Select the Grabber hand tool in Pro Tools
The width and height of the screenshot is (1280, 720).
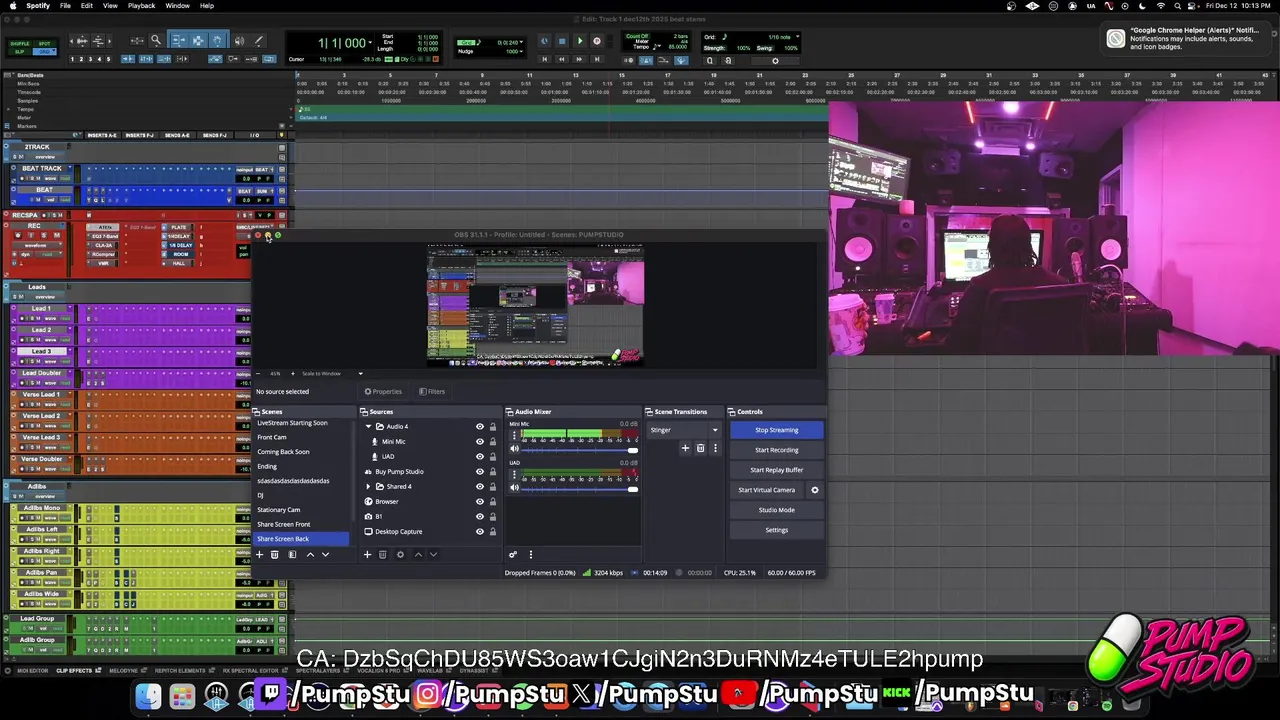pyautogui.click(x=219, y=40)
